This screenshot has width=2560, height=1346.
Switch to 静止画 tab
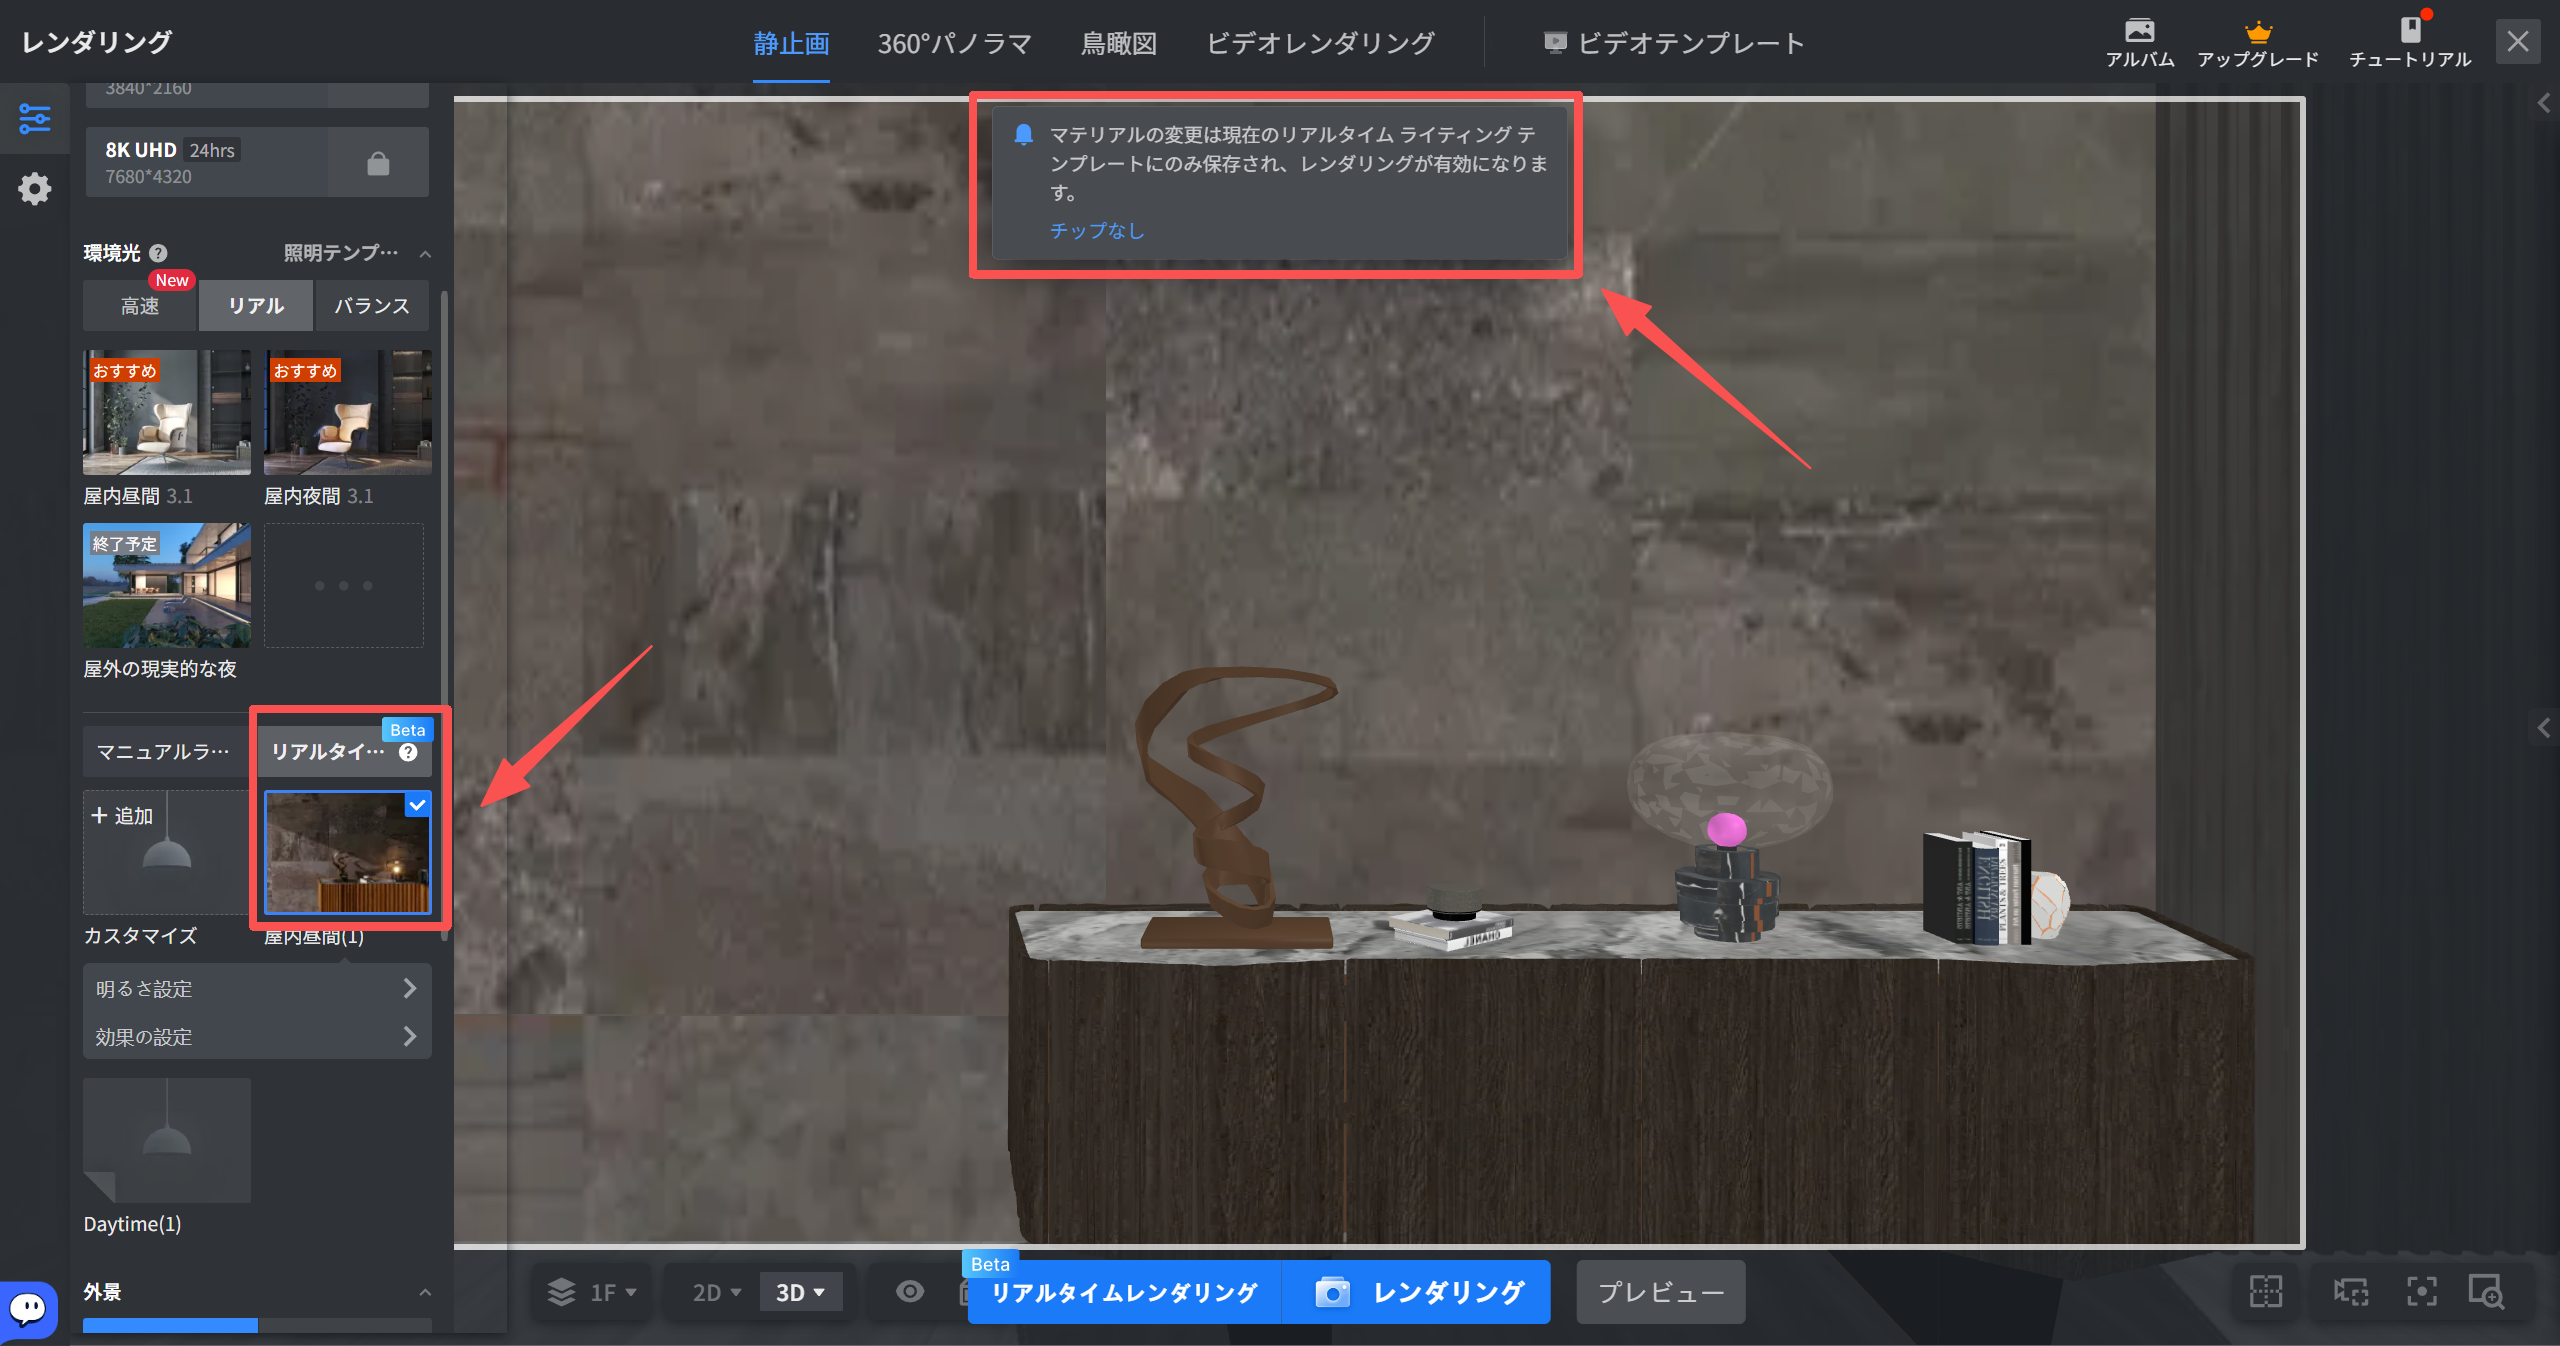[791, 43]
